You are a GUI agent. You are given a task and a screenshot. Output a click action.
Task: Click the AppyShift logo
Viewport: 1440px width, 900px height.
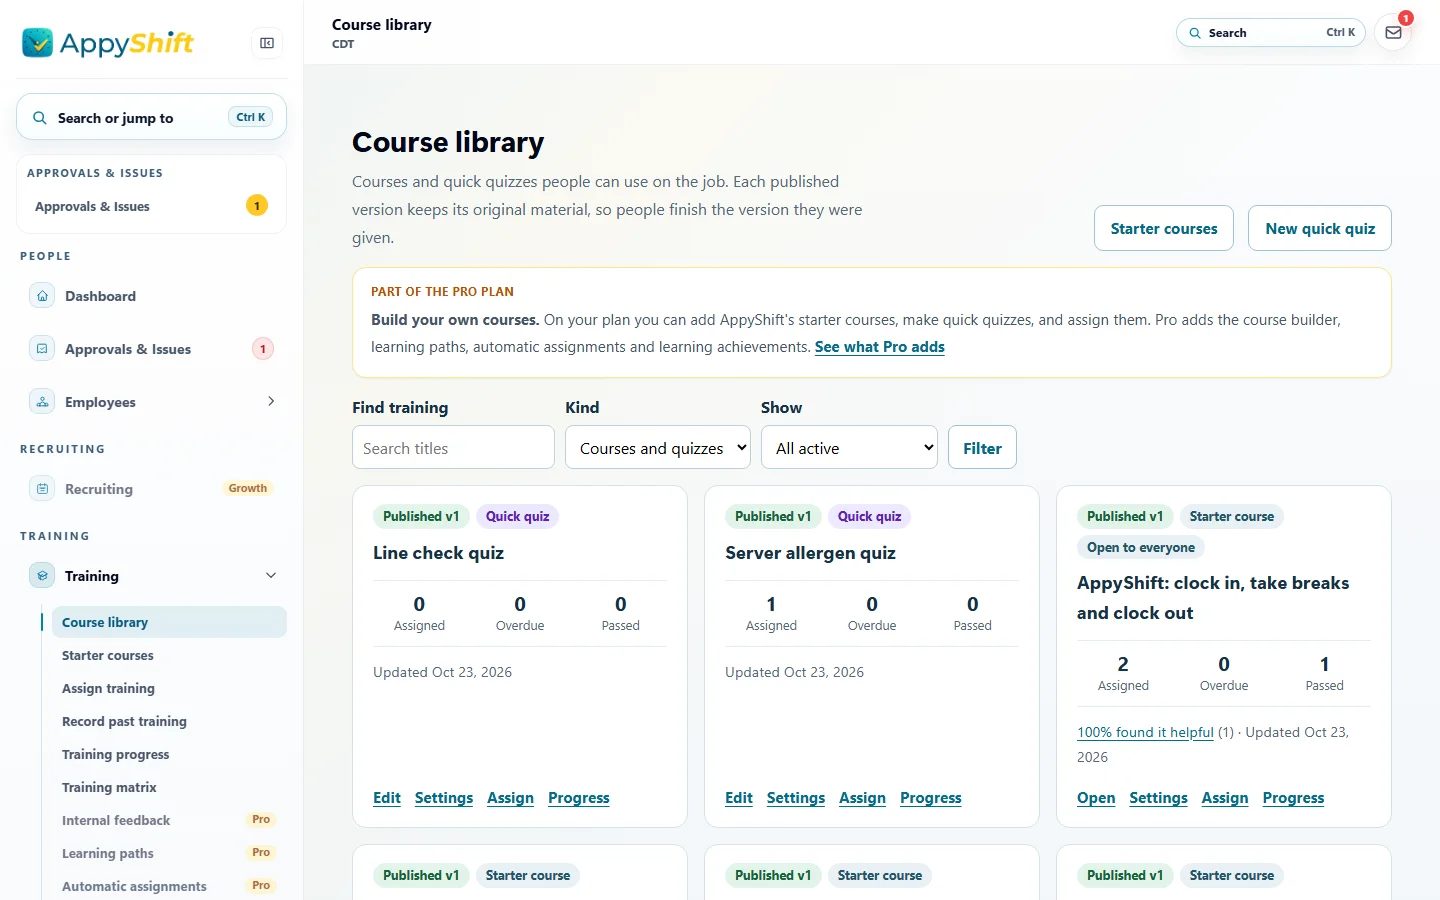tap(108, 43)
